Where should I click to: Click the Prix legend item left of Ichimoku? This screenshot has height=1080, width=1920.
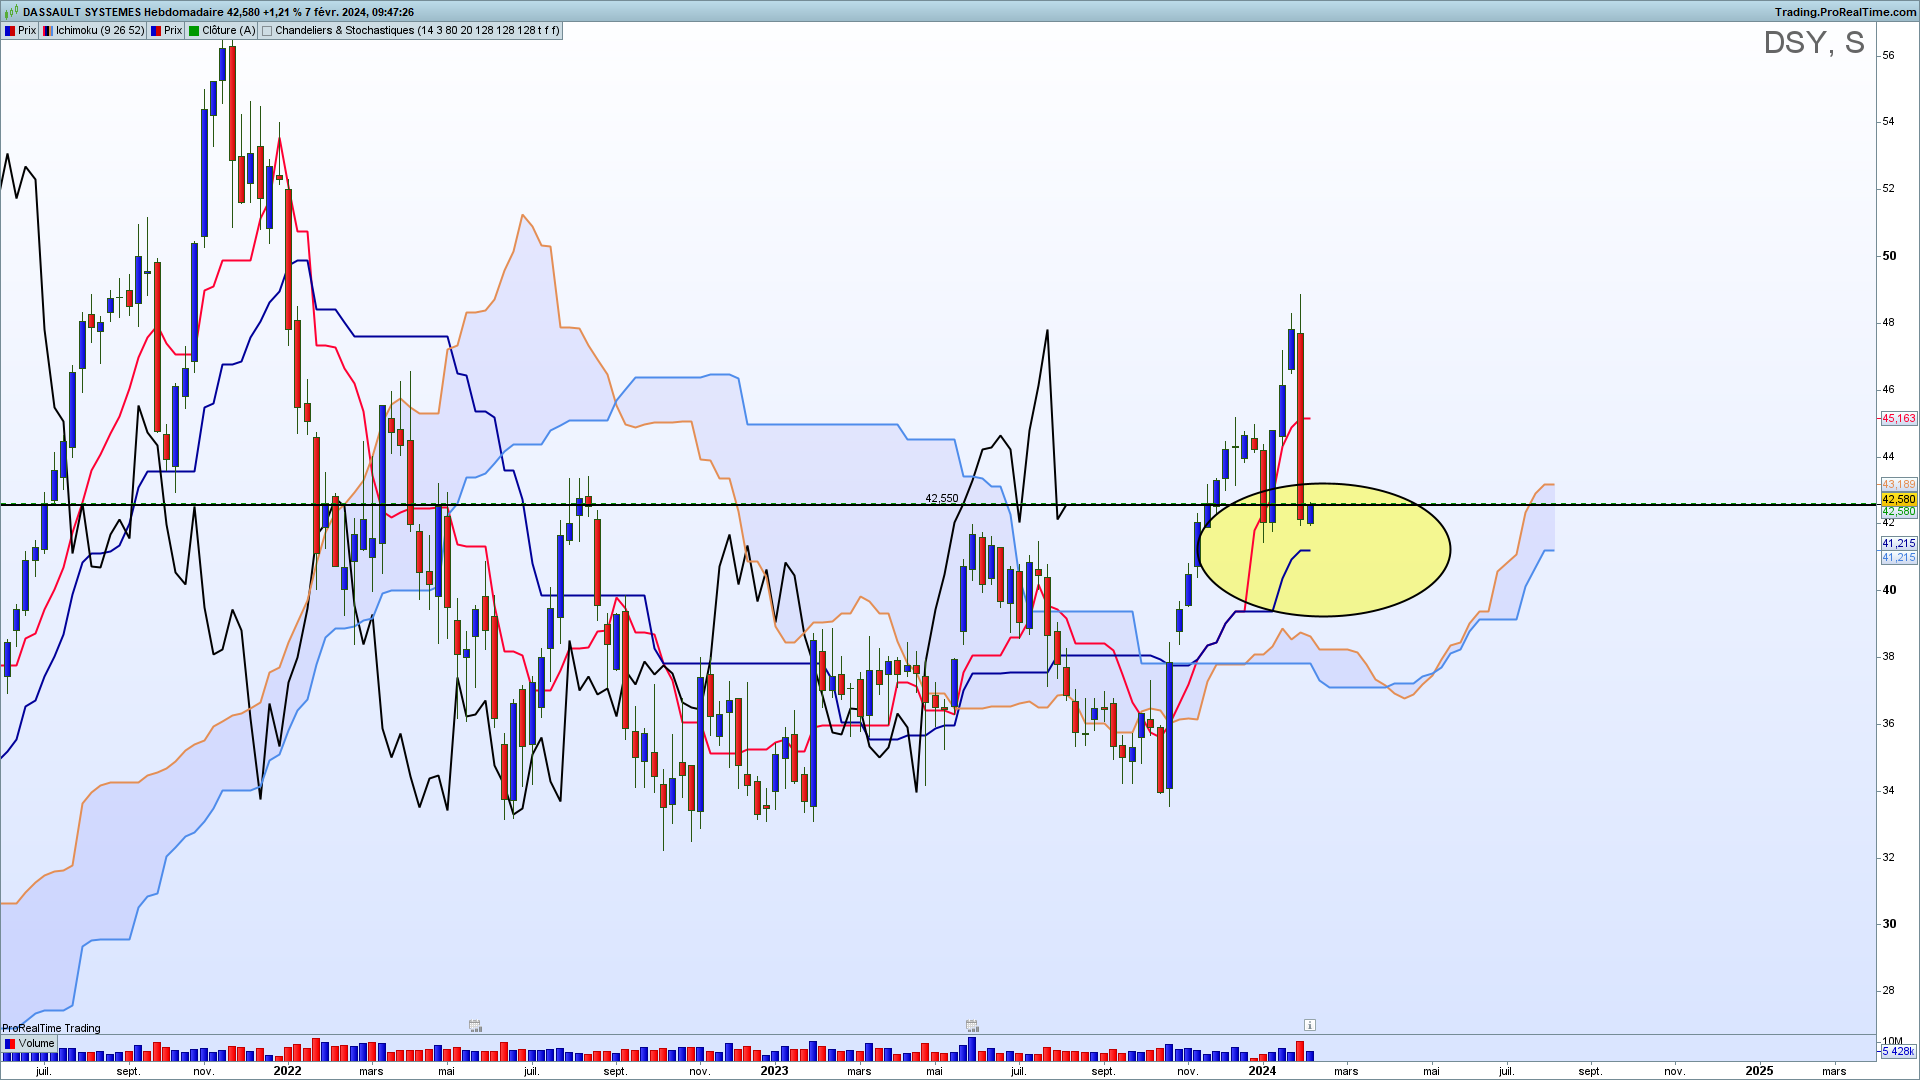[x=20, y=31]
